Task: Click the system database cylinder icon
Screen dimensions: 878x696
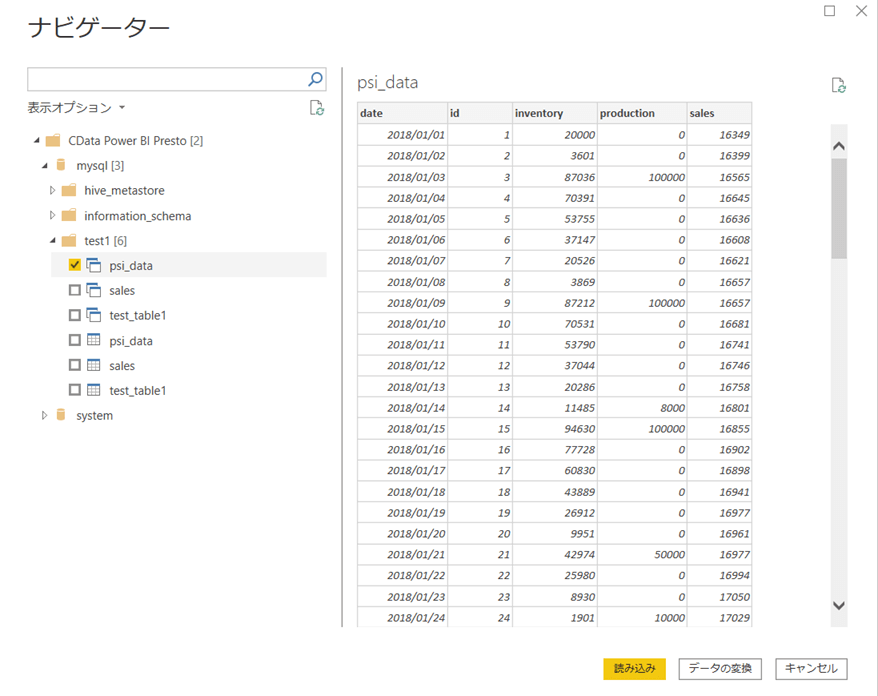Action: [61, 415]
